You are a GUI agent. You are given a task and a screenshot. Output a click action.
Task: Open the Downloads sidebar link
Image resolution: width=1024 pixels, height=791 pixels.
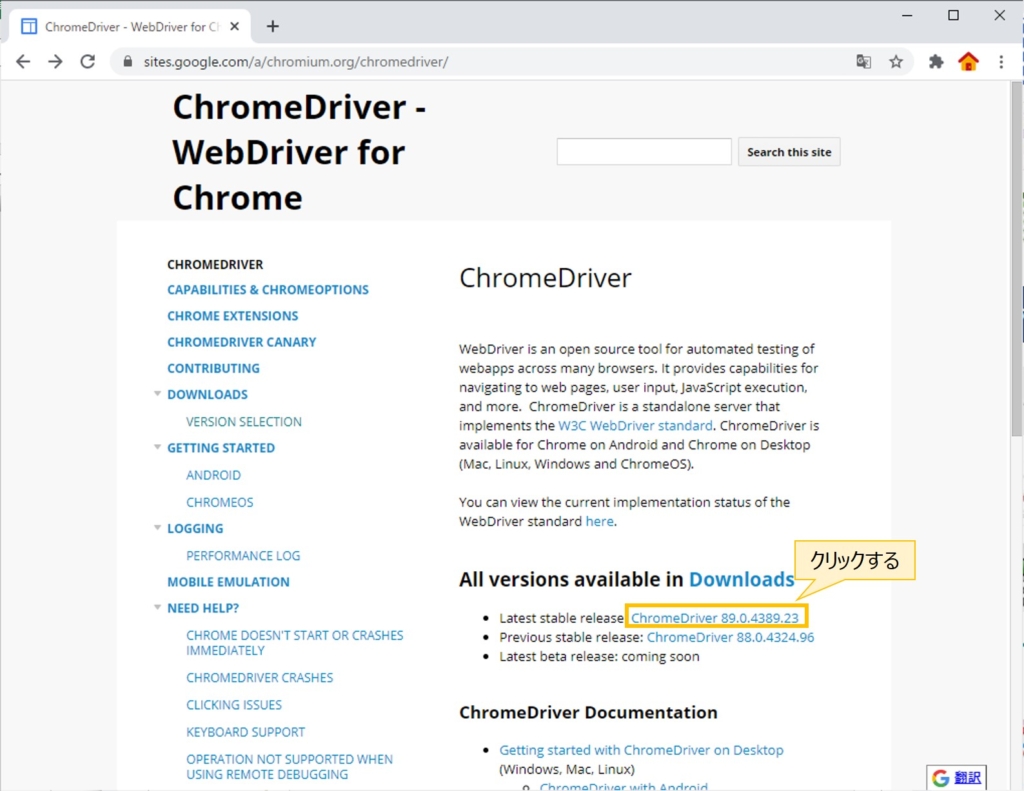208,395
